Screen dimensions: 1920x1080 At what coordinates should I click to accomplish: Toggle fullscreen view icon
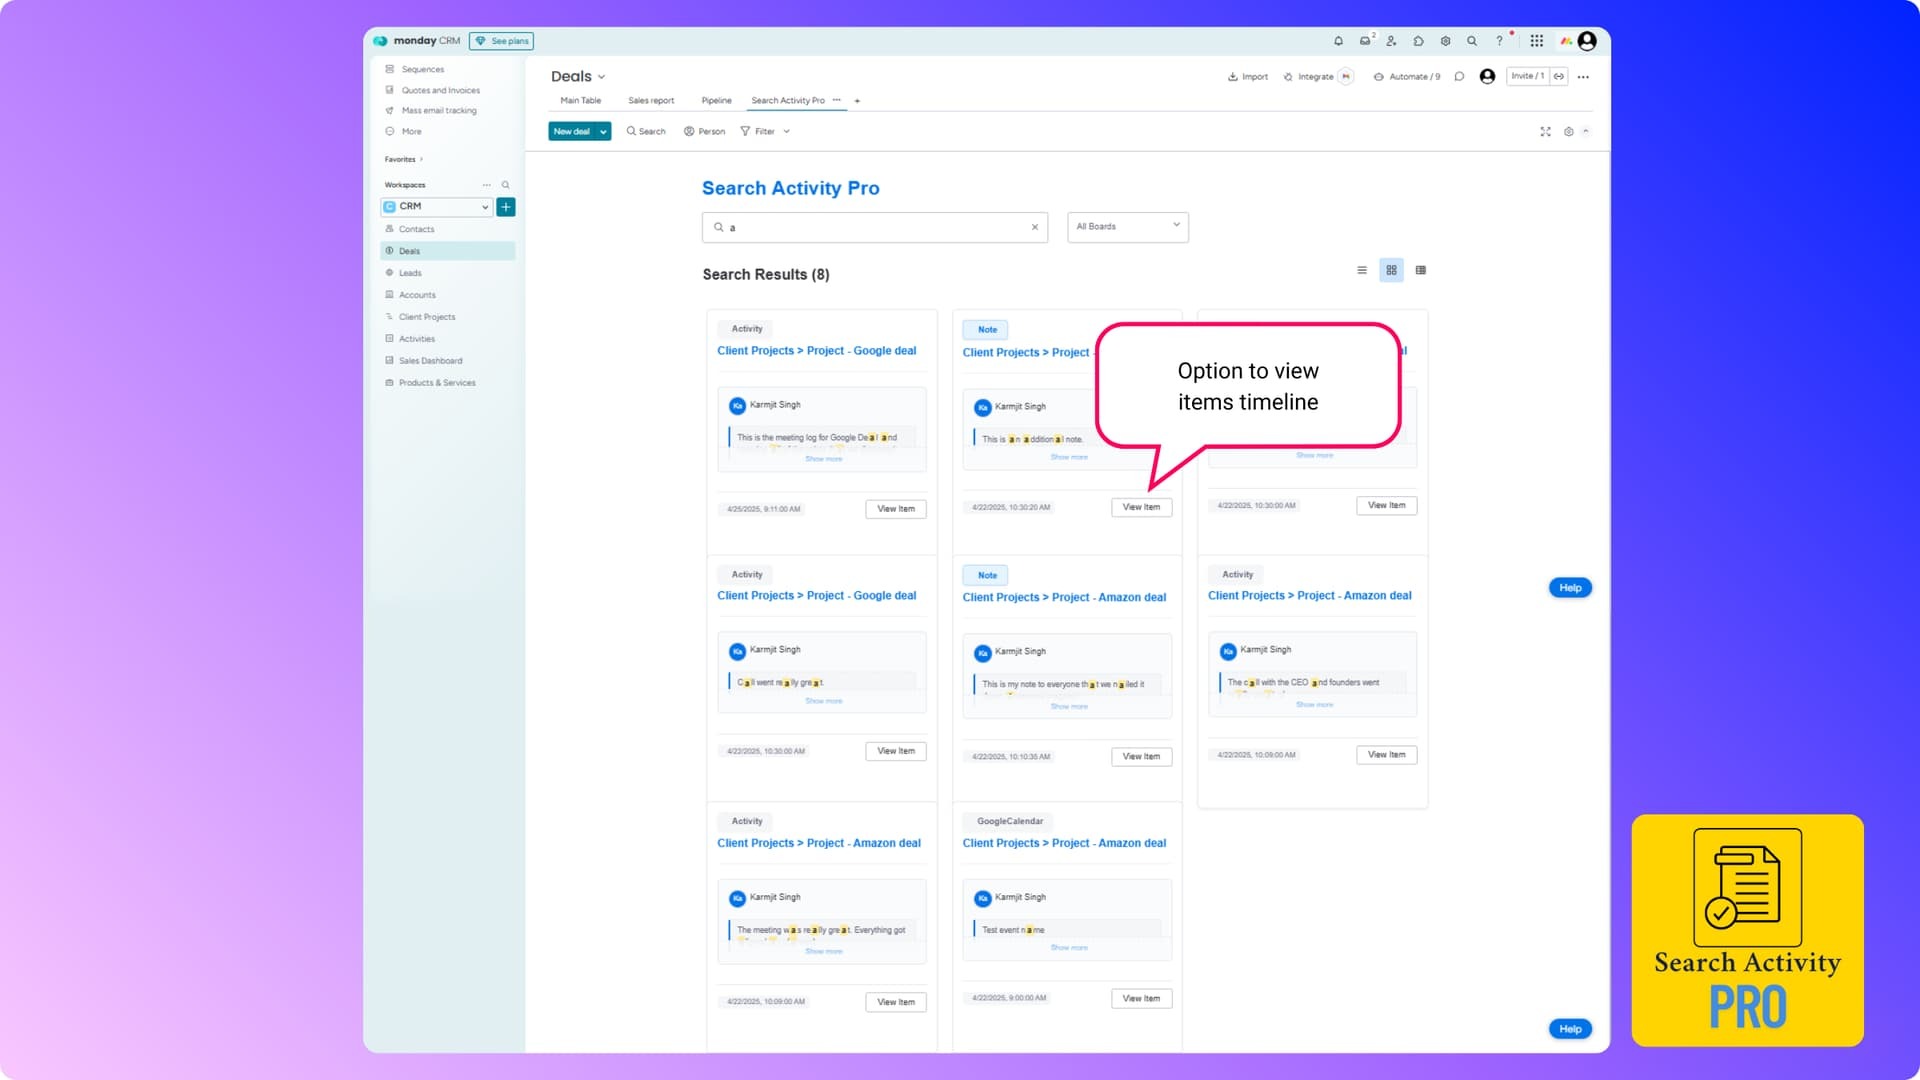[x=1545, y=132]
